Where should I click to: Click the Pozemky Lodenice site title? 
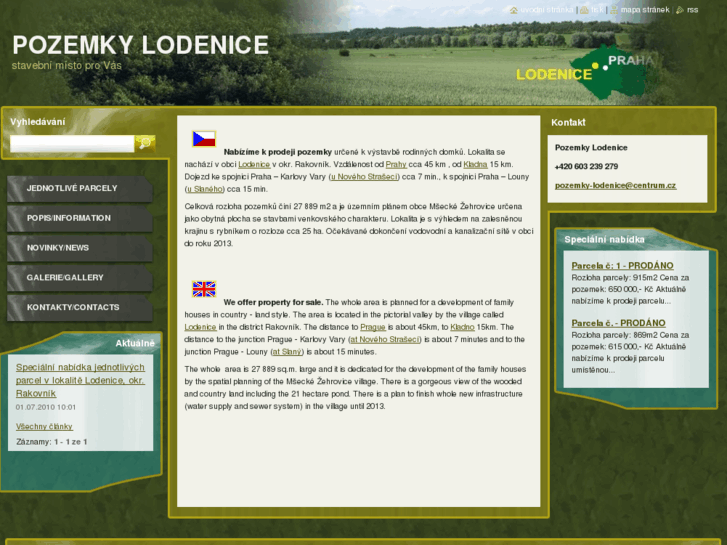pyautogui.click(x=140, y=45)
